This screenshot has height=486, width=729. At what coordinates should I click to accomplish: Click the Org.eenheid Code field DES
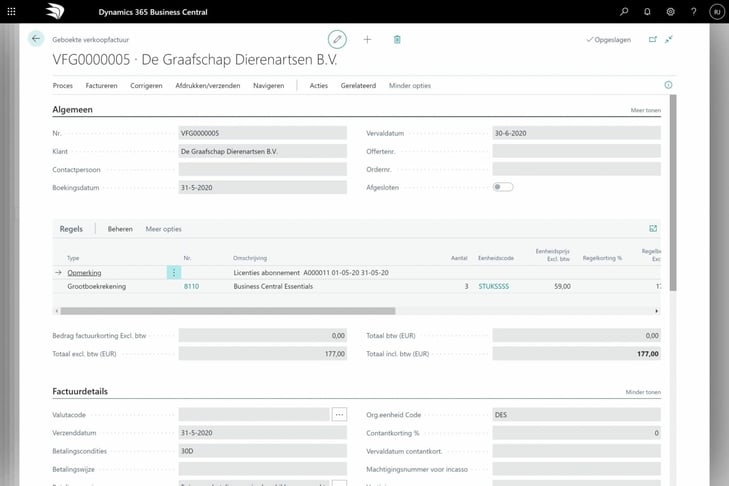tap(577, 414)
